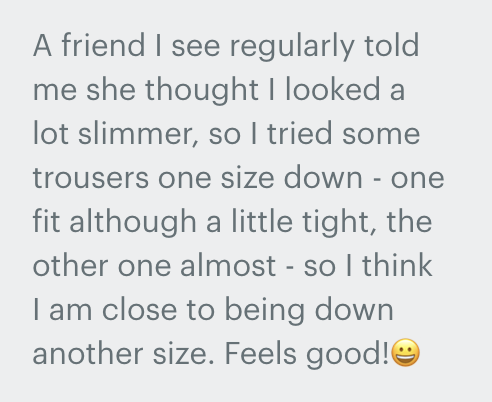This screenshot has width=492, height=402.
Task: Click the word "although"
Action: tap(133, 223)
